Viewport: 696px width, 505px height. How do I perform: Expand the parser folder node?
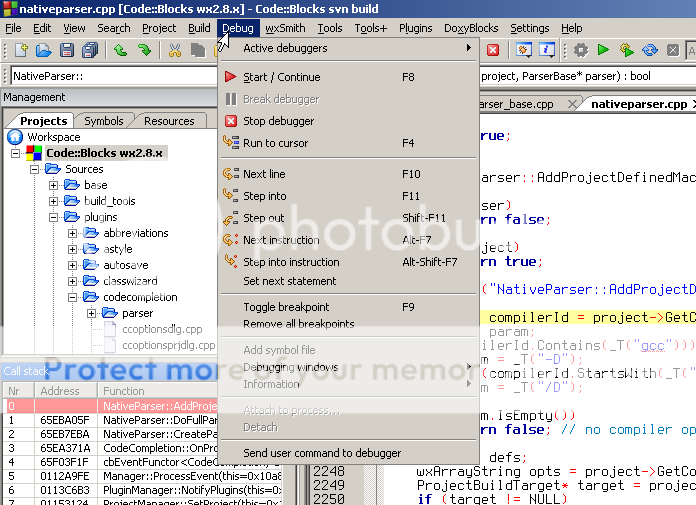click(91, 313)
